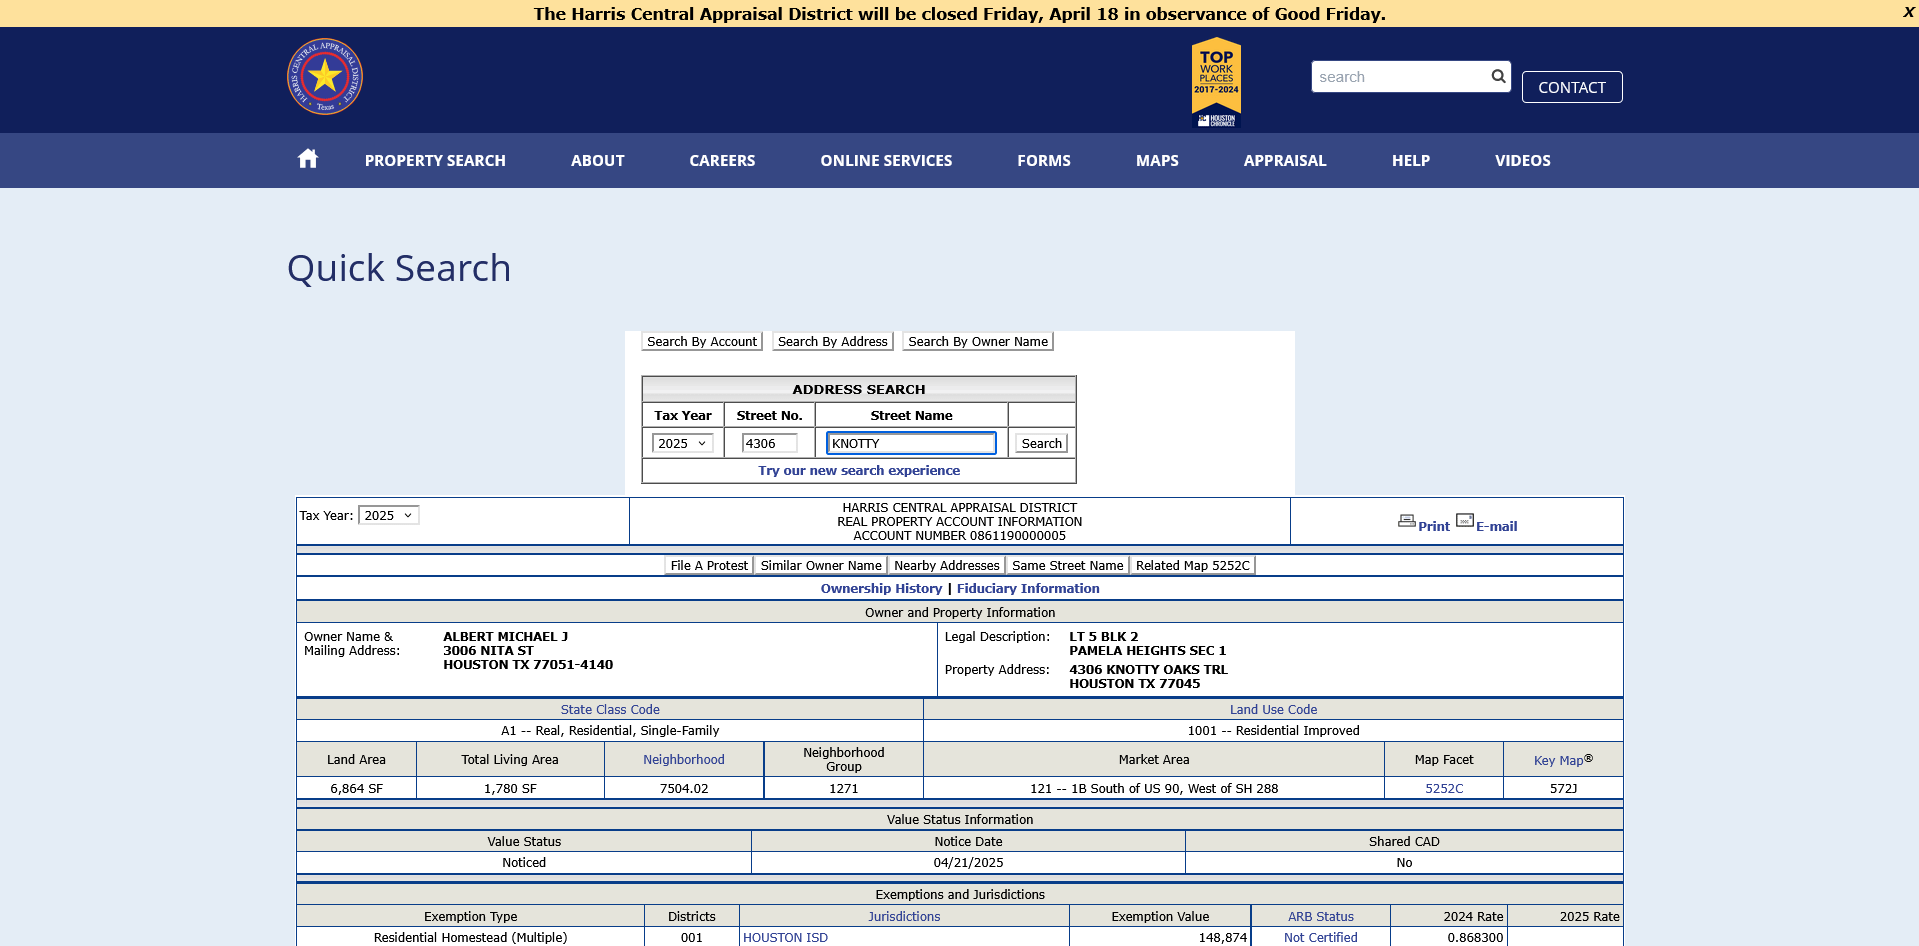
Task: Click File A Protest button
Action: [x=709, y=565]
